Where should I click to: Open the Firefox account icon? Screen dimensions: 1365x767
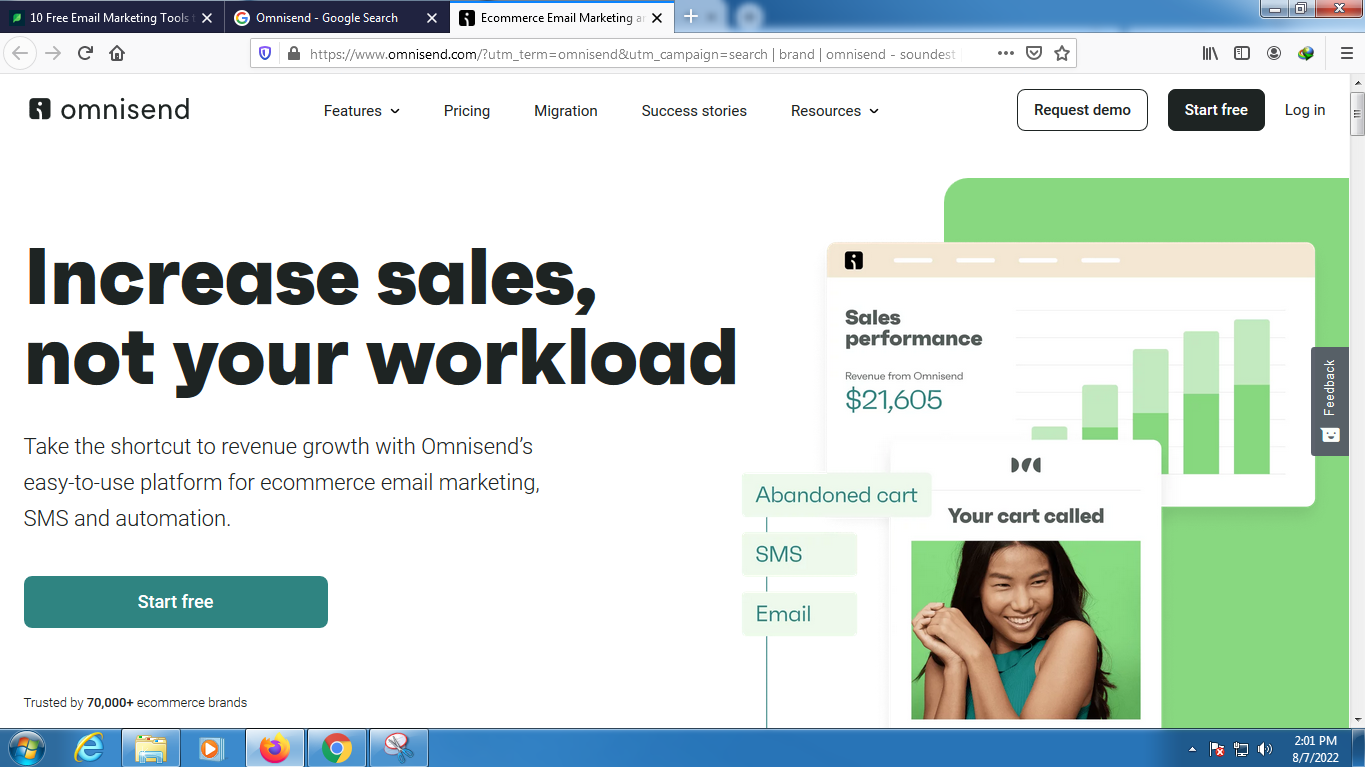(1274, 54)
